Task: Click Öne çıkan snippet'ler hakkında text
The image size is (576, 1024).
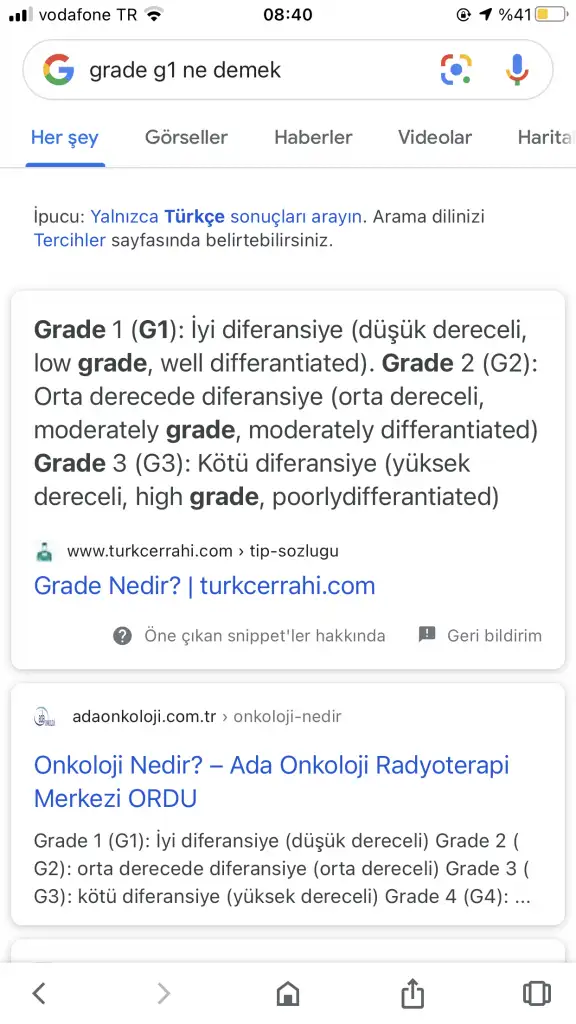Action: click(264, 635)
